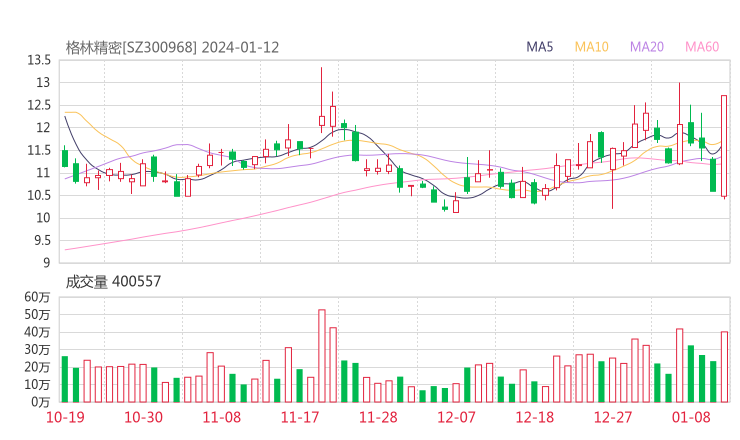
Task: Click the 12-27 date axis label
Action: (613, 417)
